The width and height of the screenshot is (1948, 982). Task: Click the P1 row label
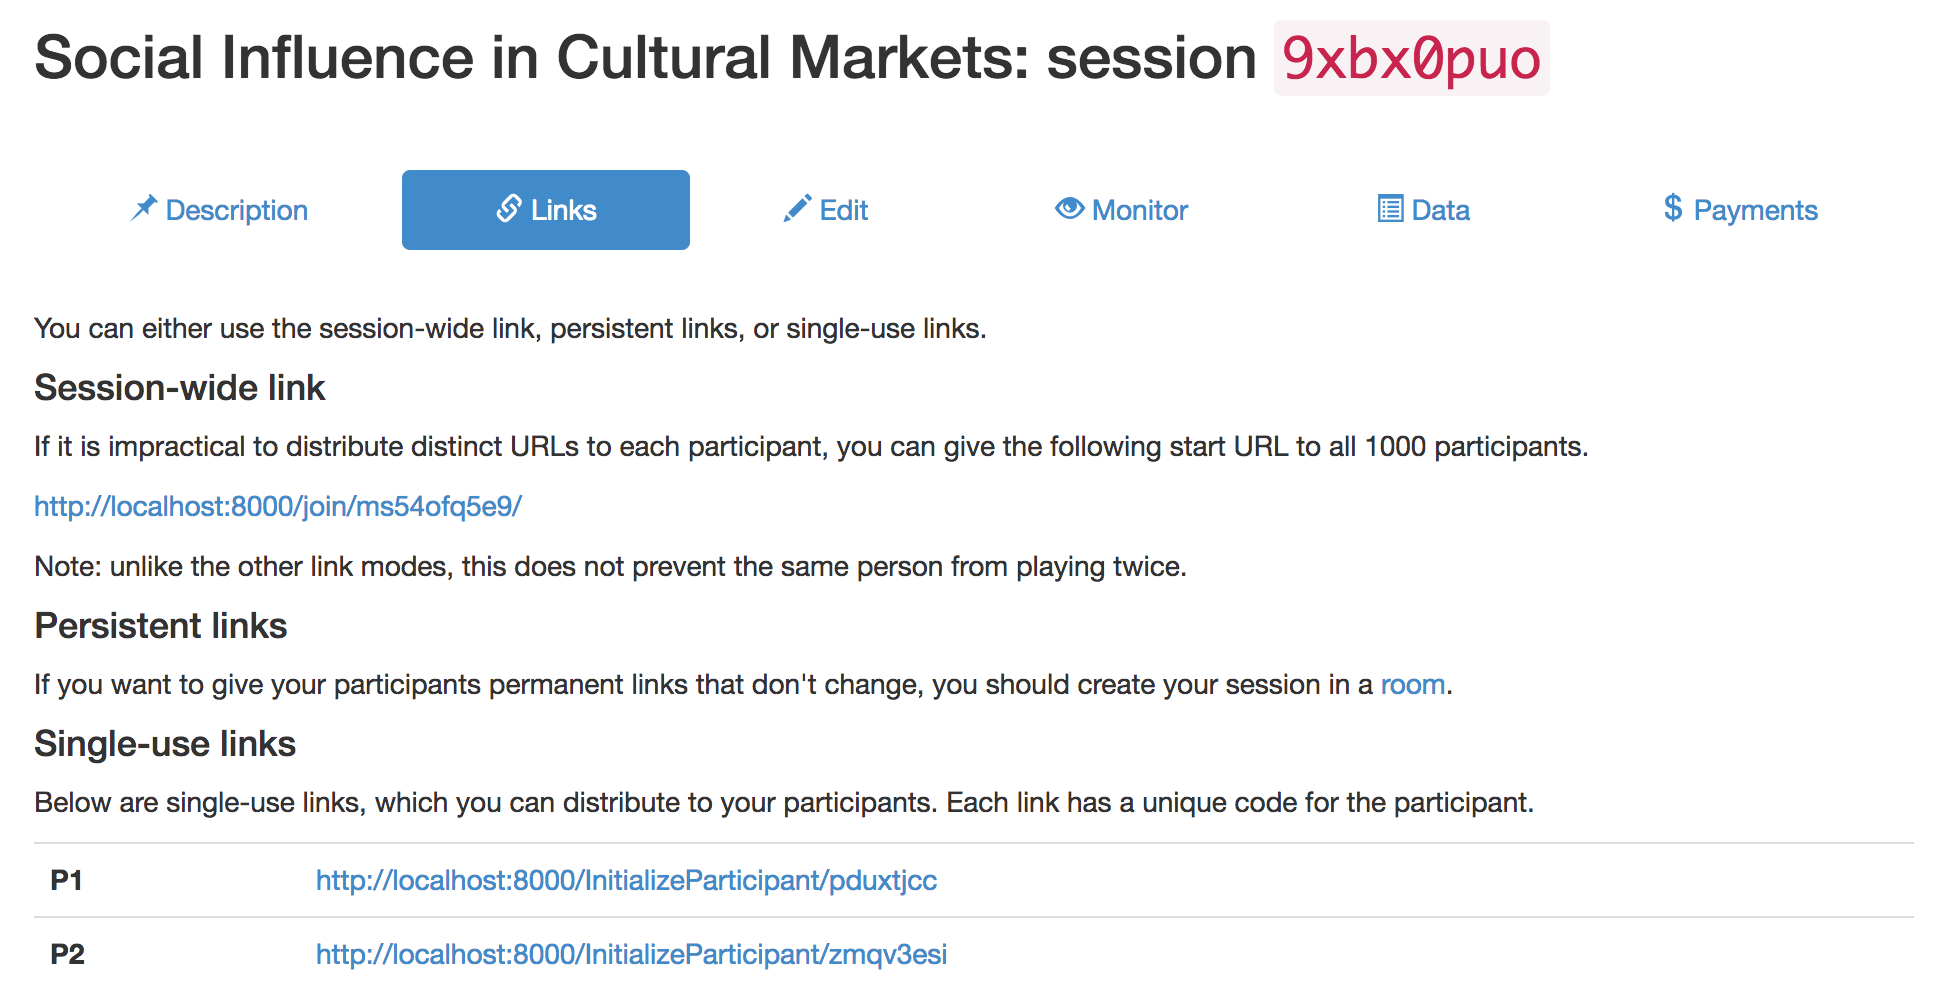pos(67,880)
